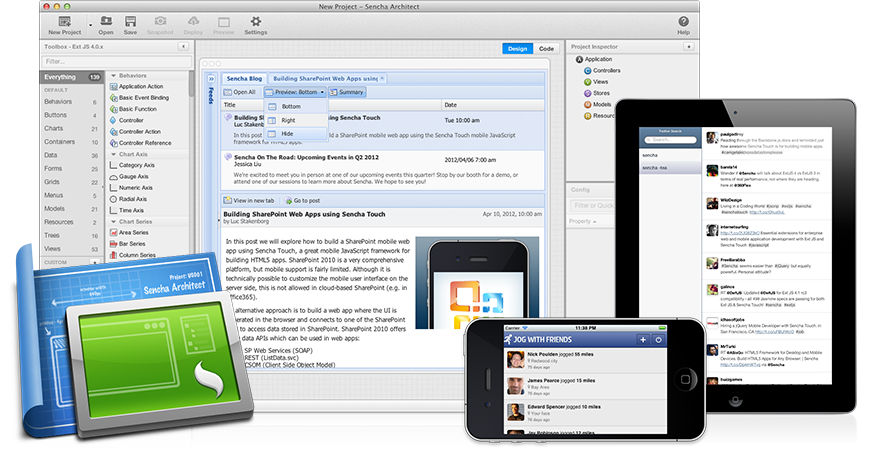Collapse the Chart Axis group

[113, 154]
